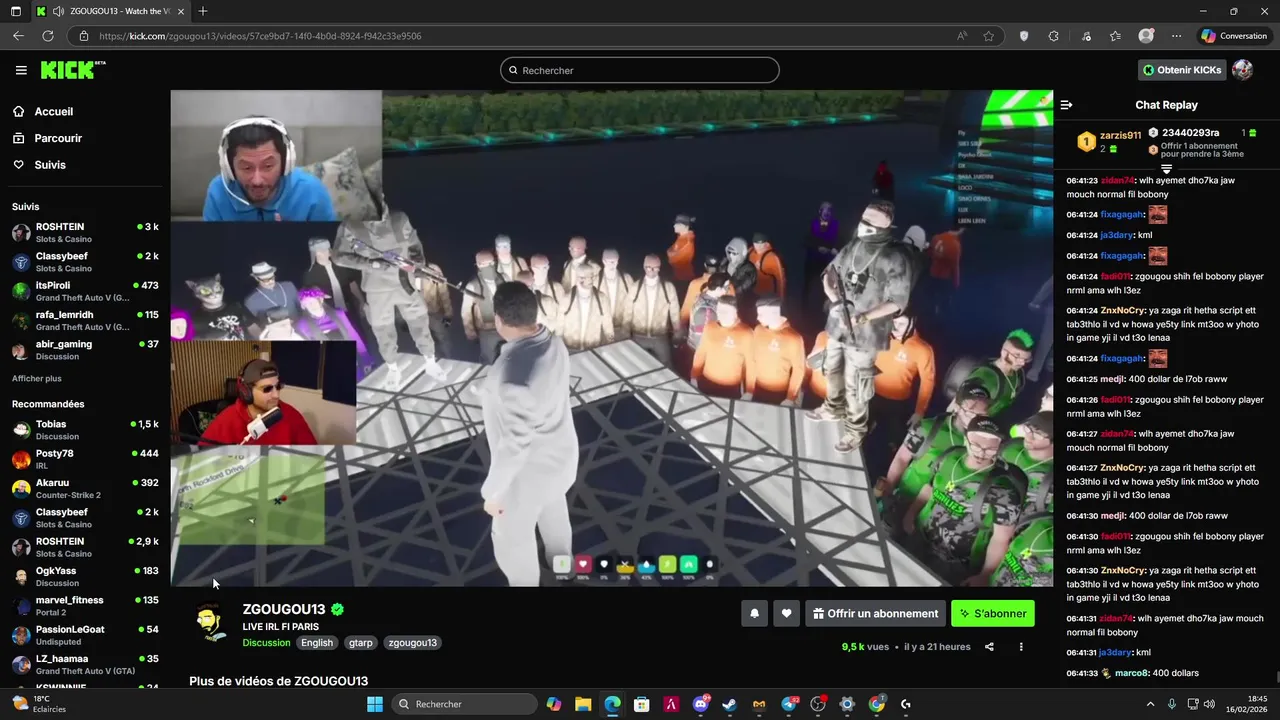Select the English tag

tap(317, 643)
